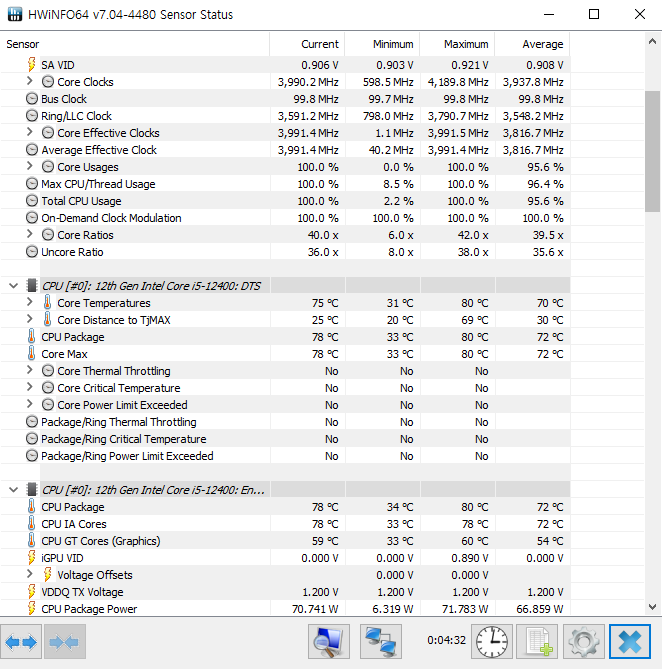
Task: Expand the Core Effective Clocks row
Action: coord(29,132)
